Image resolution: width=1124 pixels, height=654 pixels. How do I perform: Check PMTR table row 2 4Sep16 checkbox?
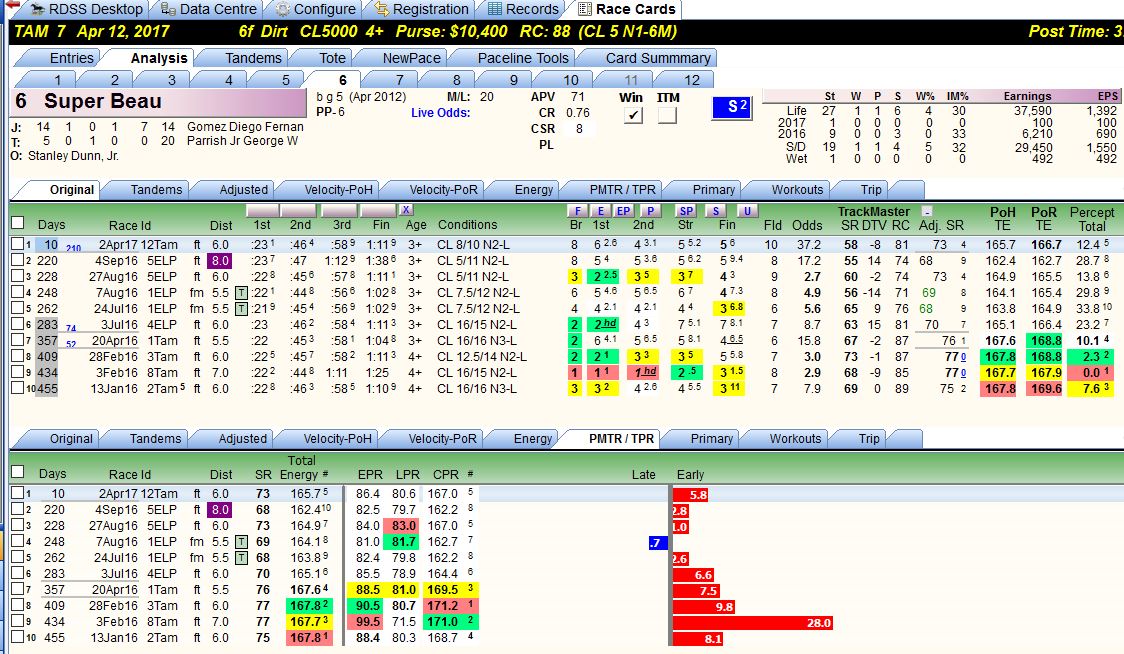coord(17,509)
